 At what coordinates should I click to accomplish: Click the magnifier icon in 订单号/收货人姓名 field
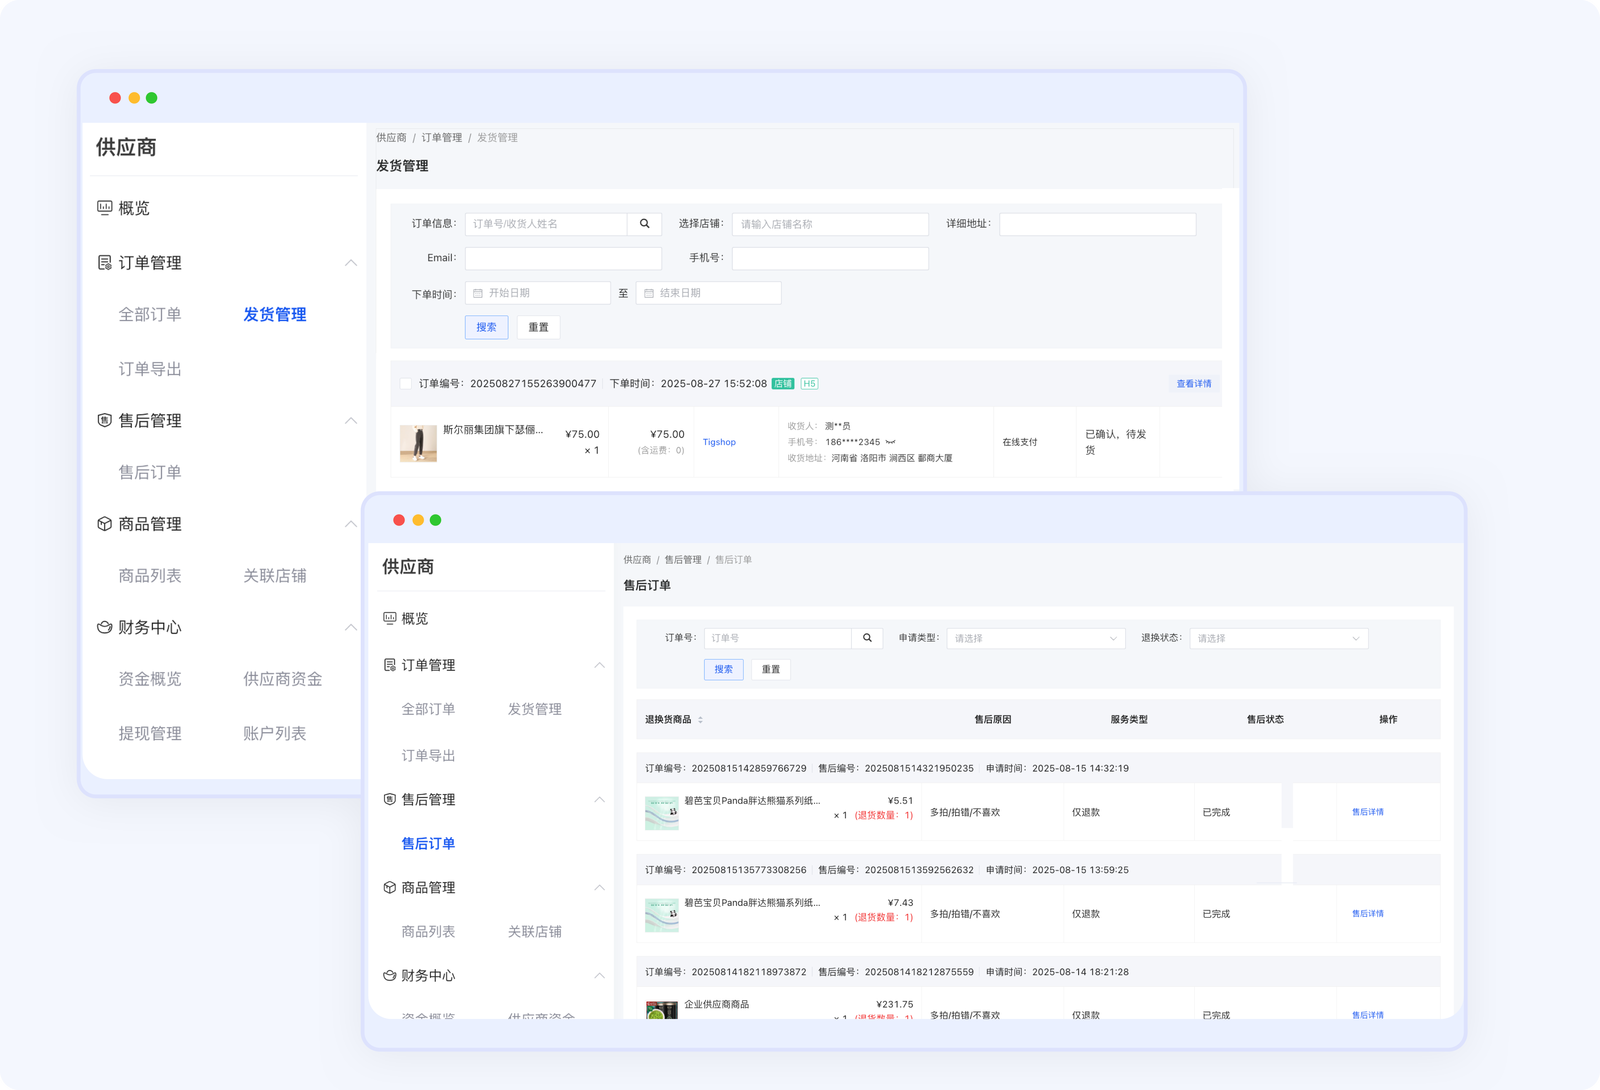(645, 224)
